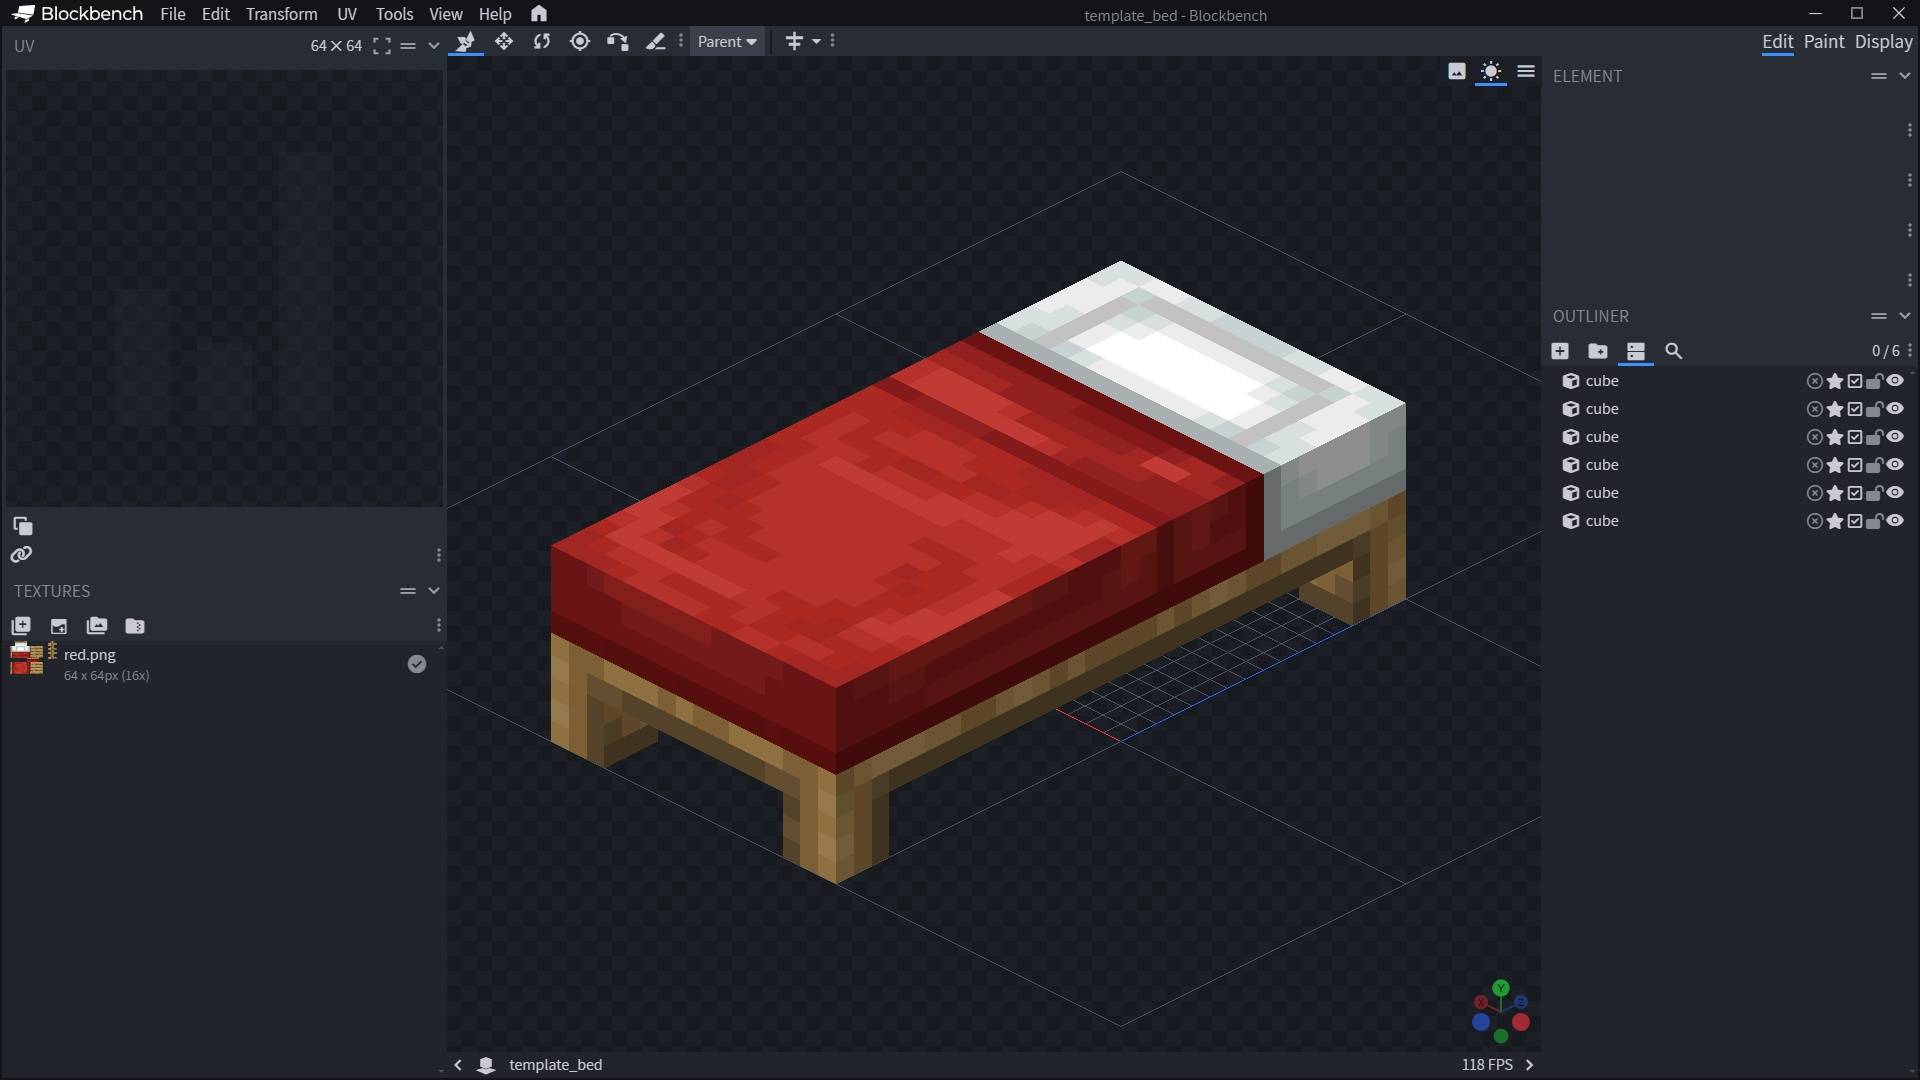
Task: Open the Outliner search magnifier
Action: click(x=1674, y=351)
